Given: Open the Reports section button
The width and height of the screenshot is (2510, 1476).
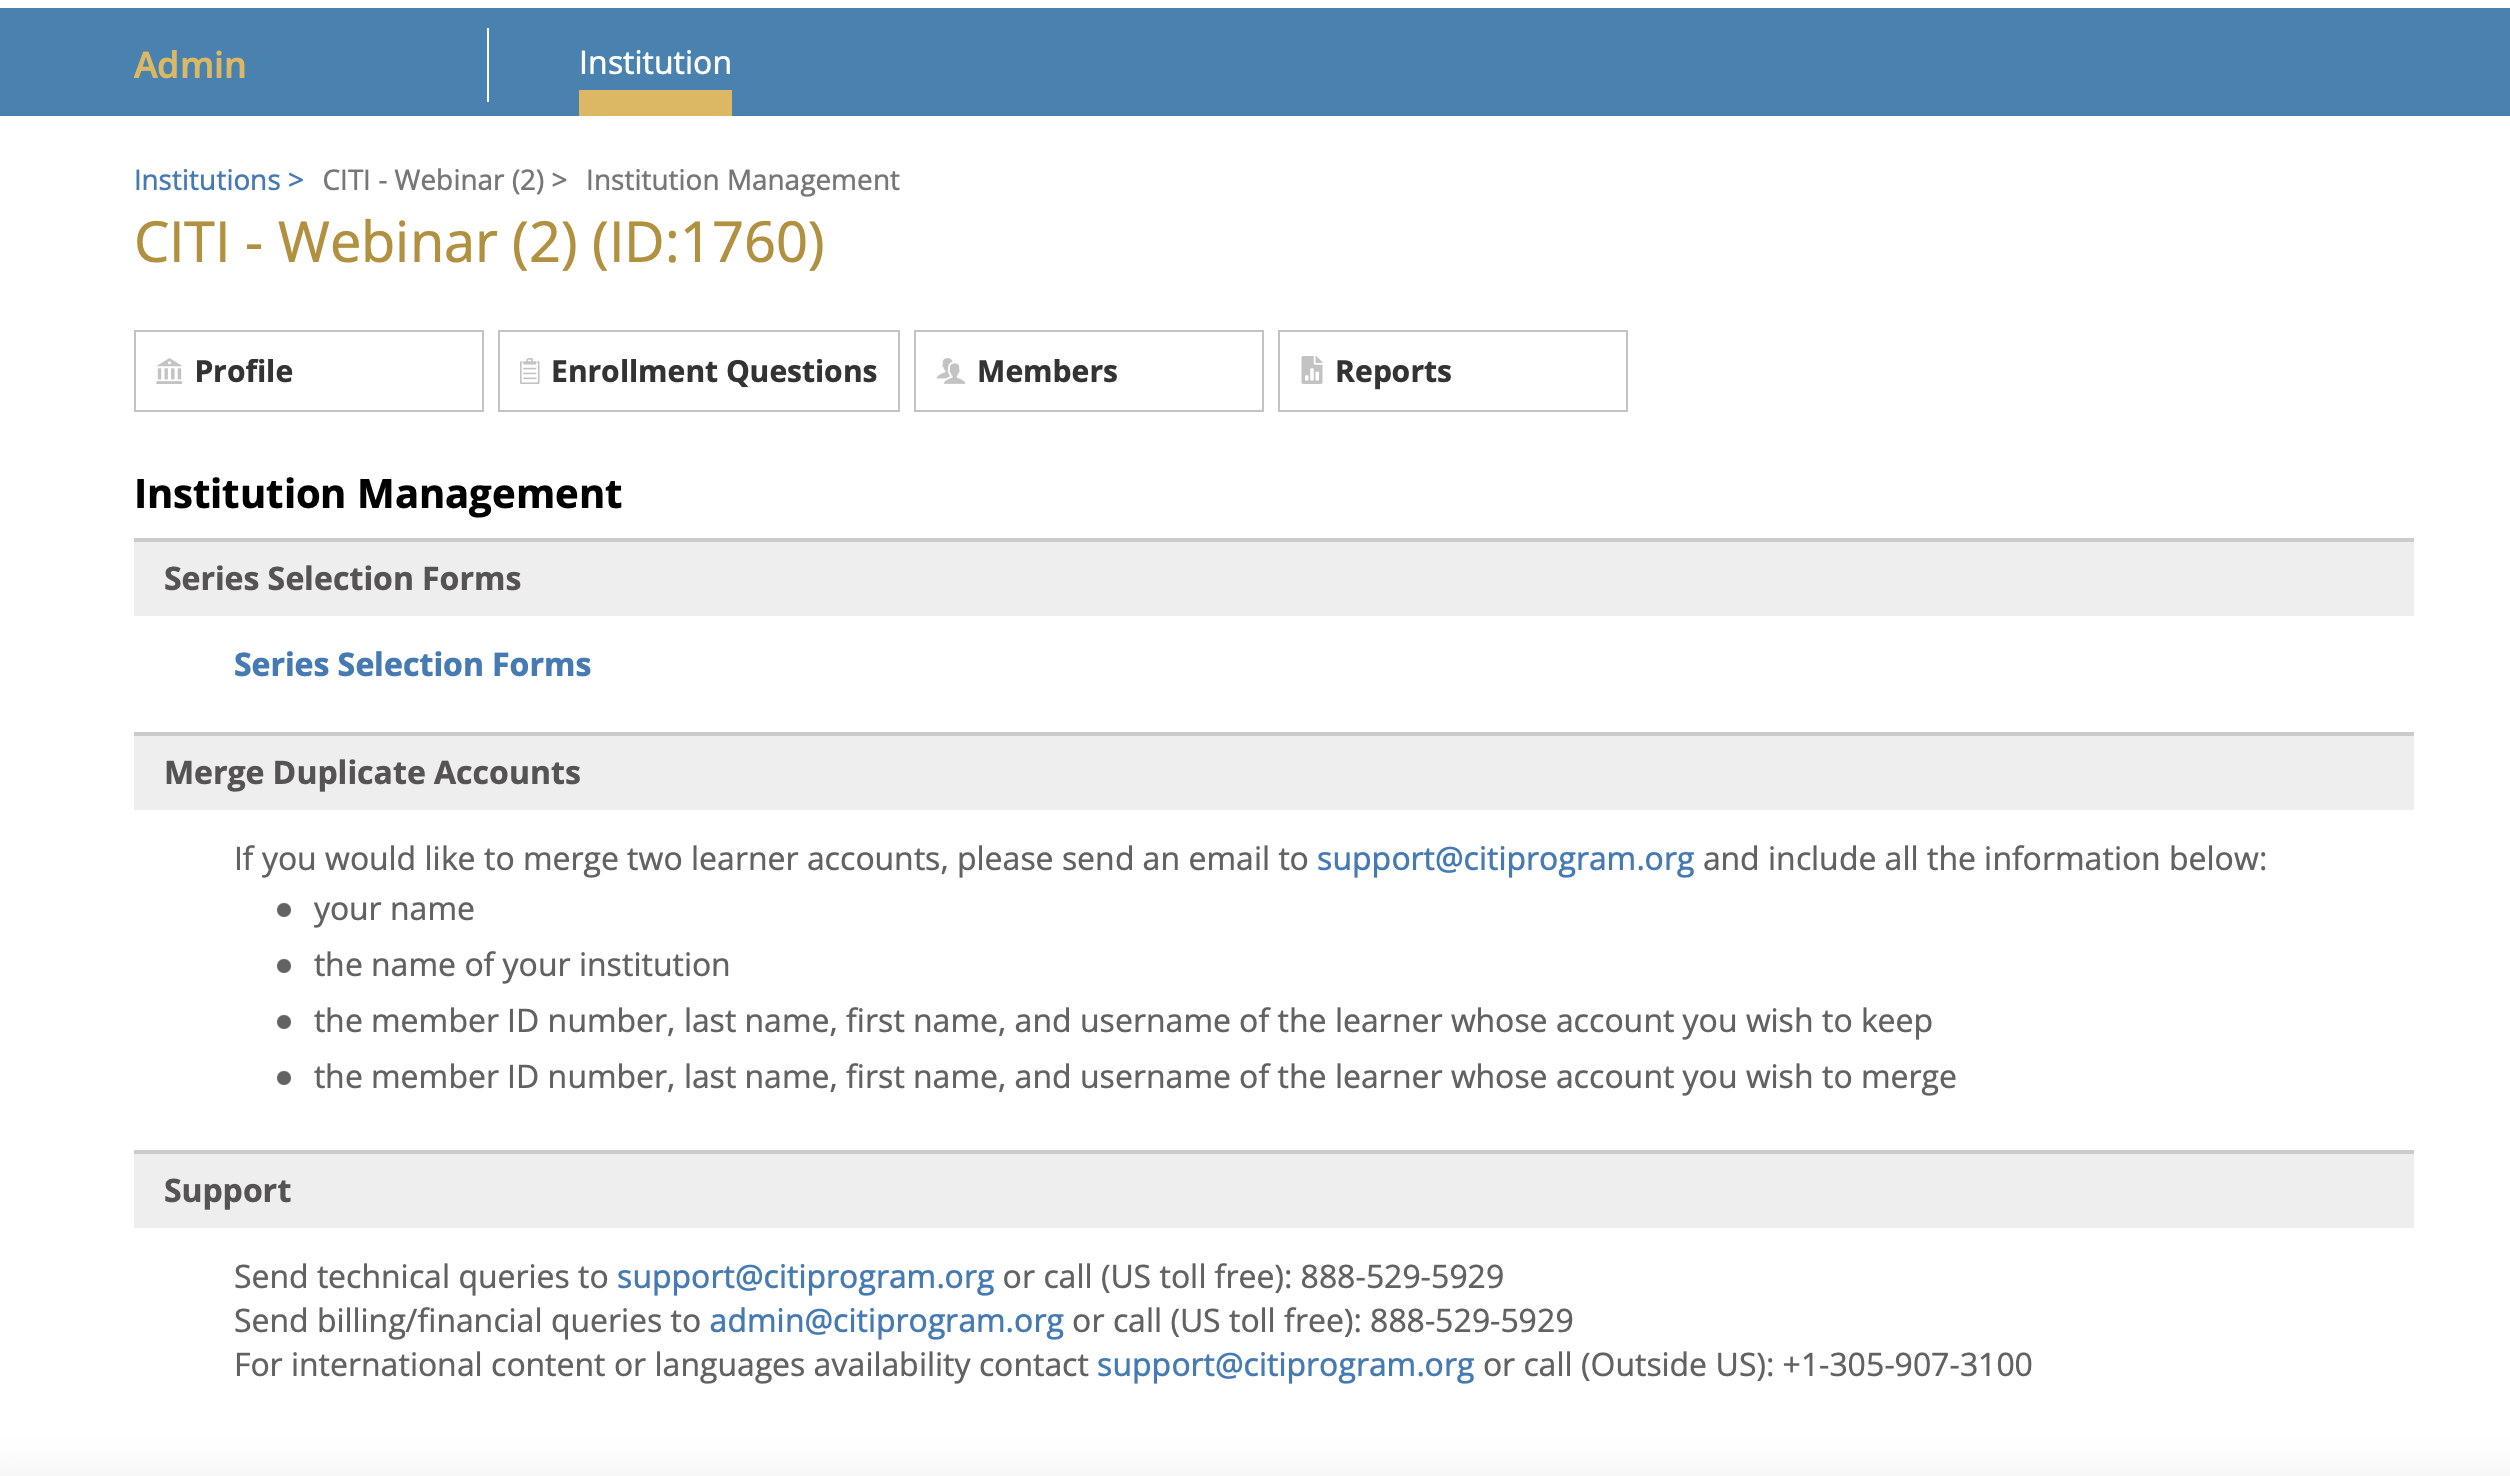Looking at the screenshot, I should tap(1452, 371).
